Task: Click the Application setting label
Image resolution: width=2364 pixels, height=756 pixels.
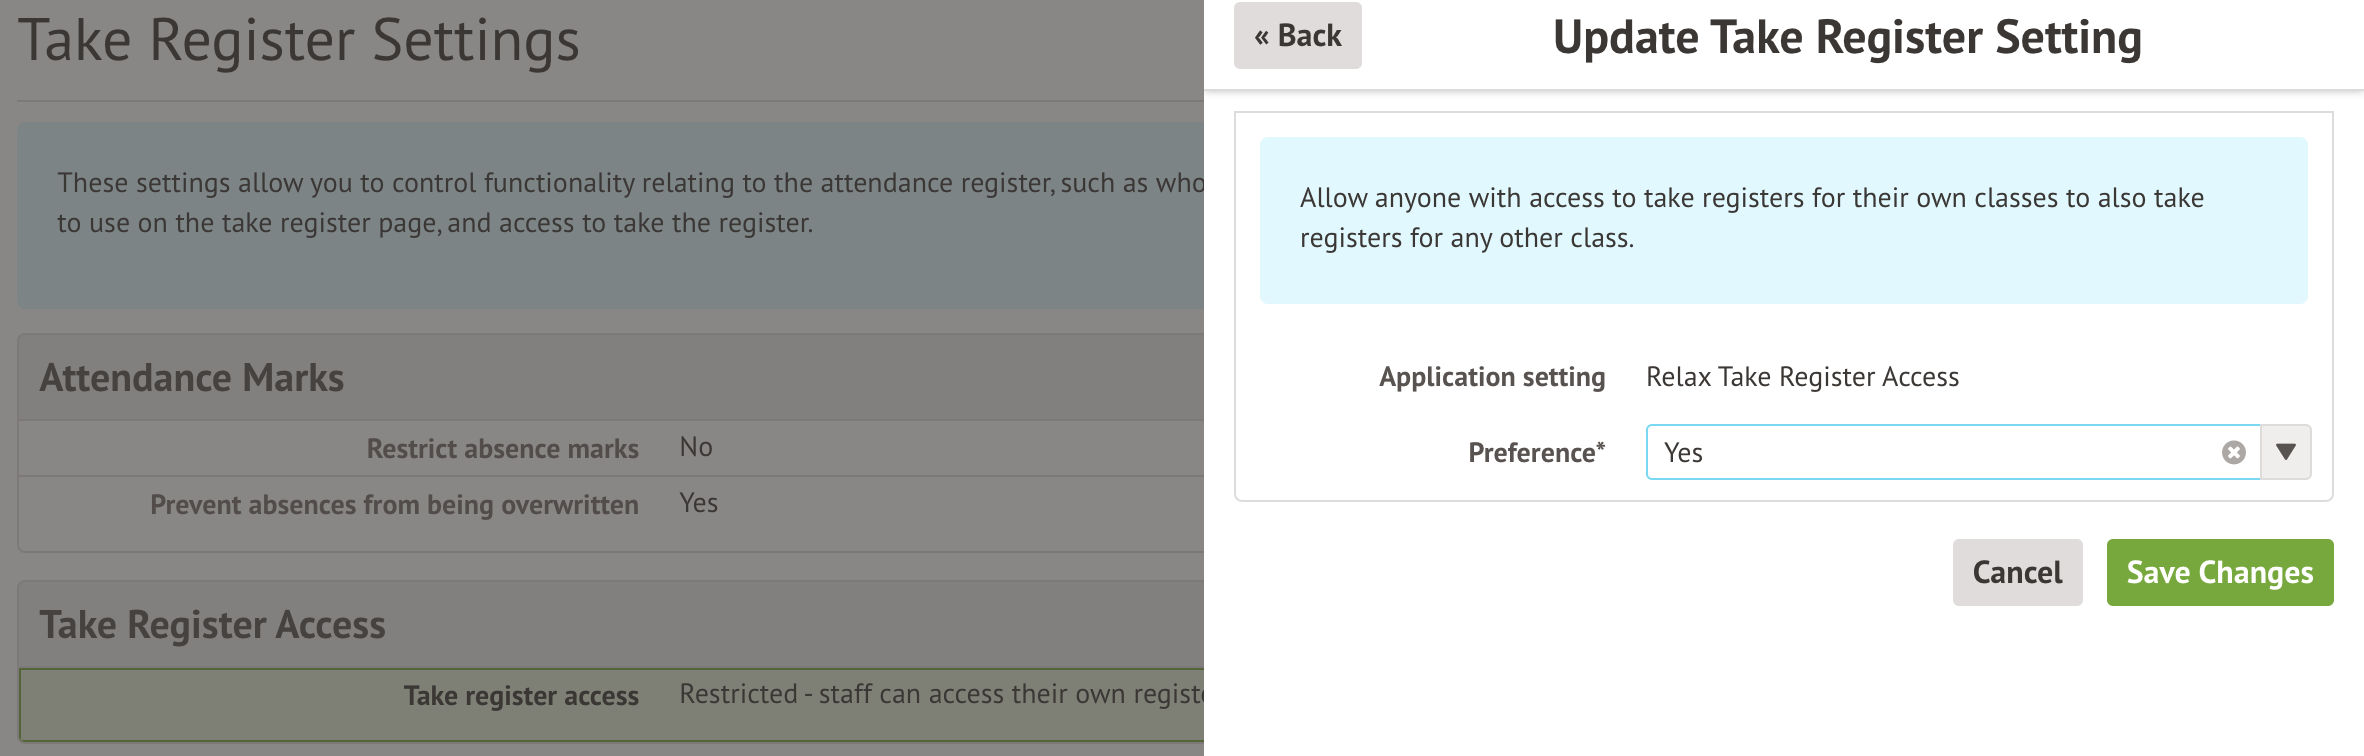Action: point(1492,377)
